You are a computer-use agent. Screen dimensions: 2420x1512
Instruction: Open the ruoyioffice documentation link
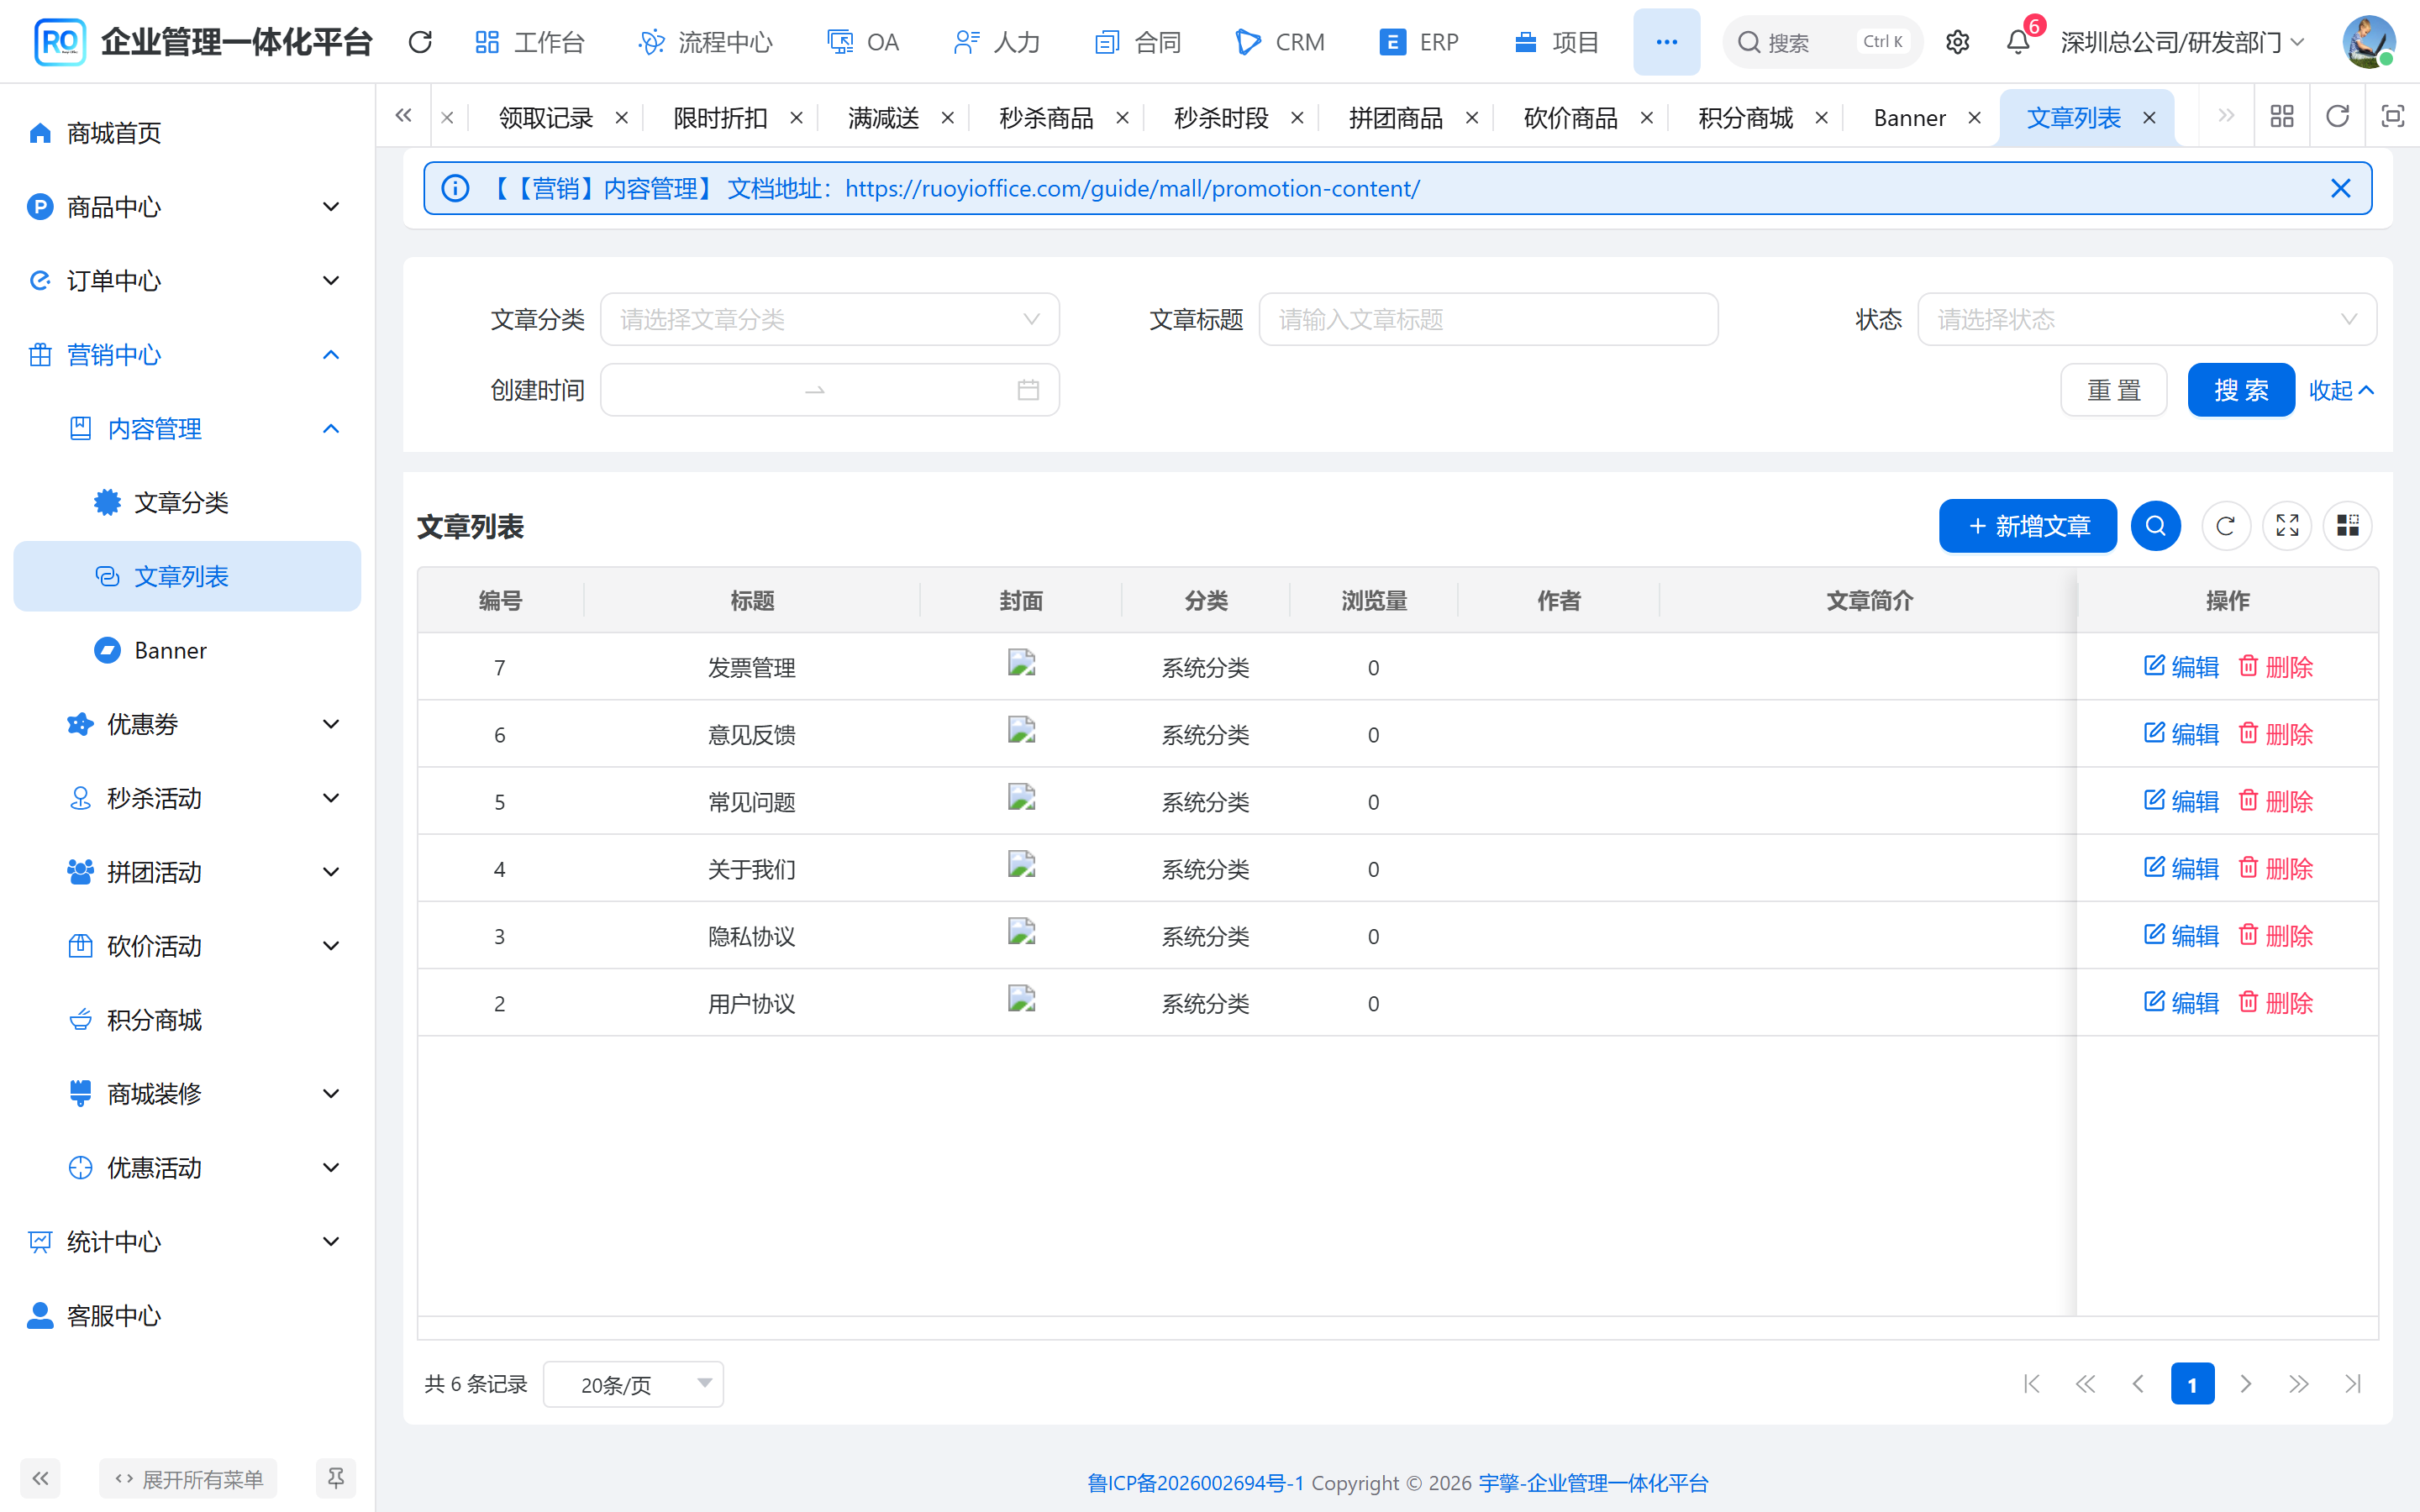[1132, 188]
